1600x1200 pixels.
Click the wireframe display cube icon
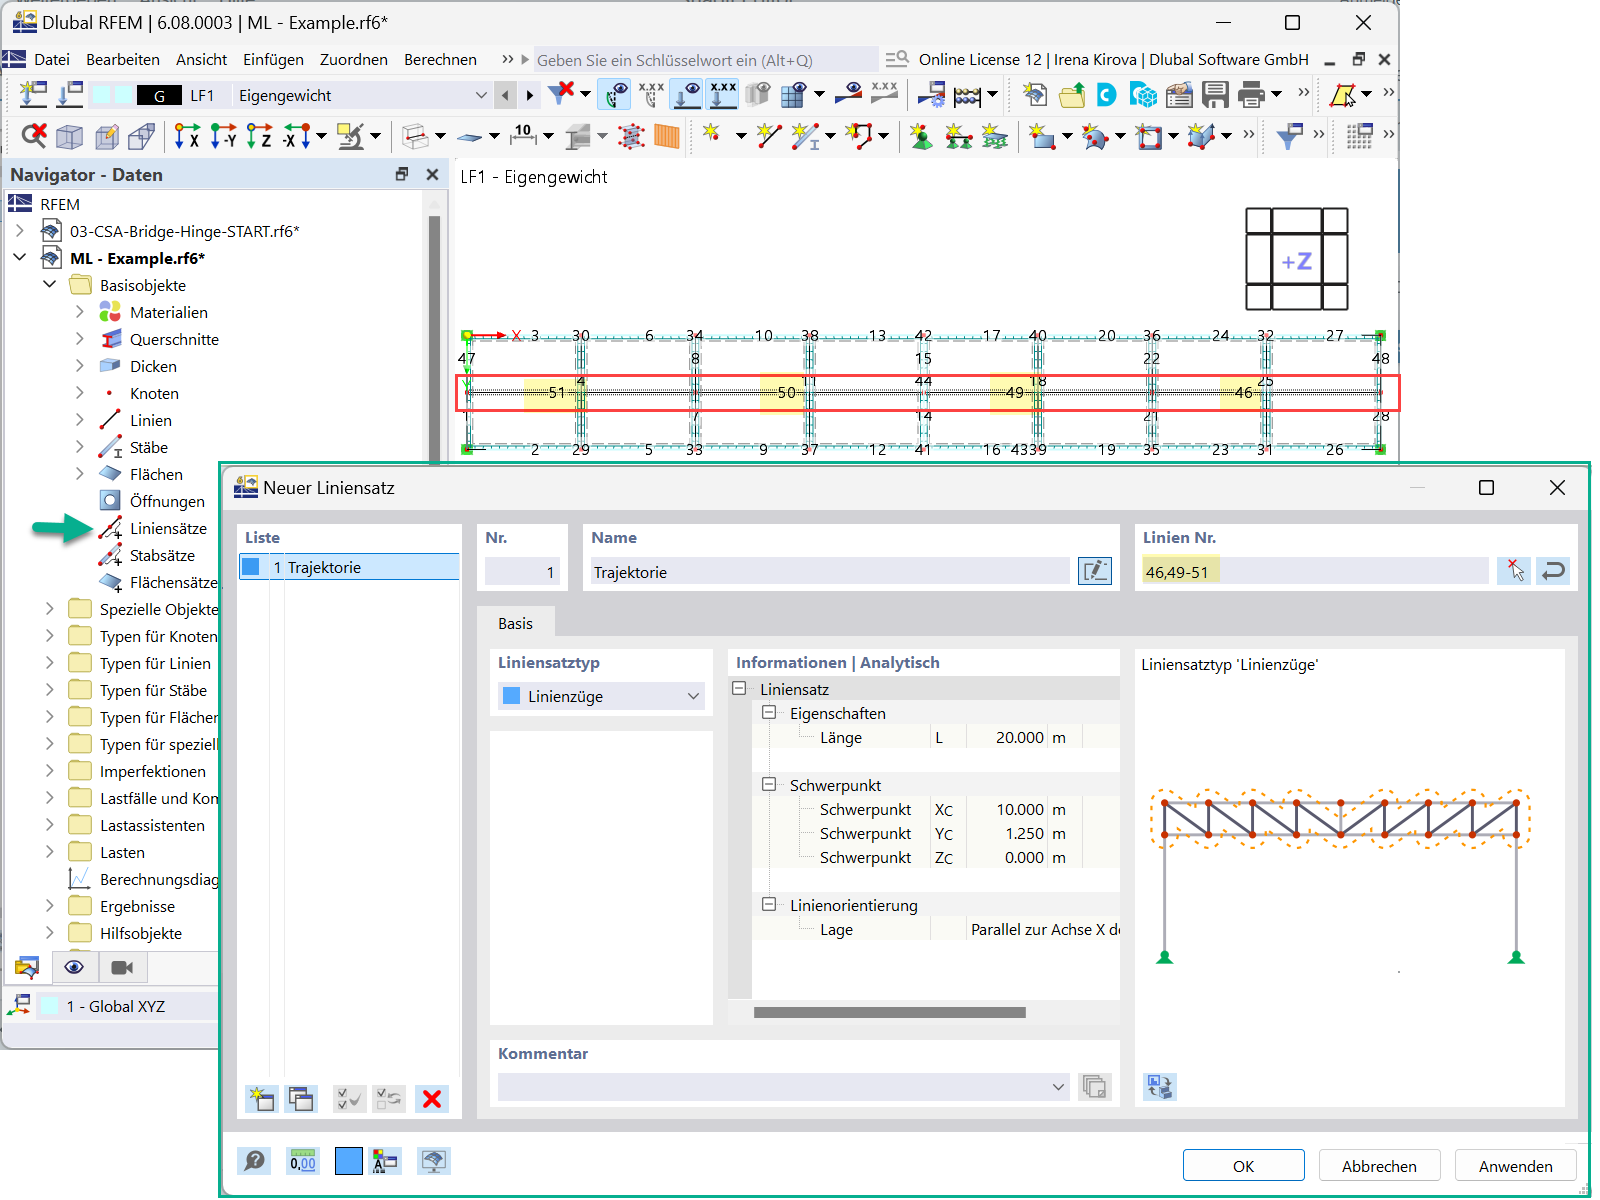point(69,136)
